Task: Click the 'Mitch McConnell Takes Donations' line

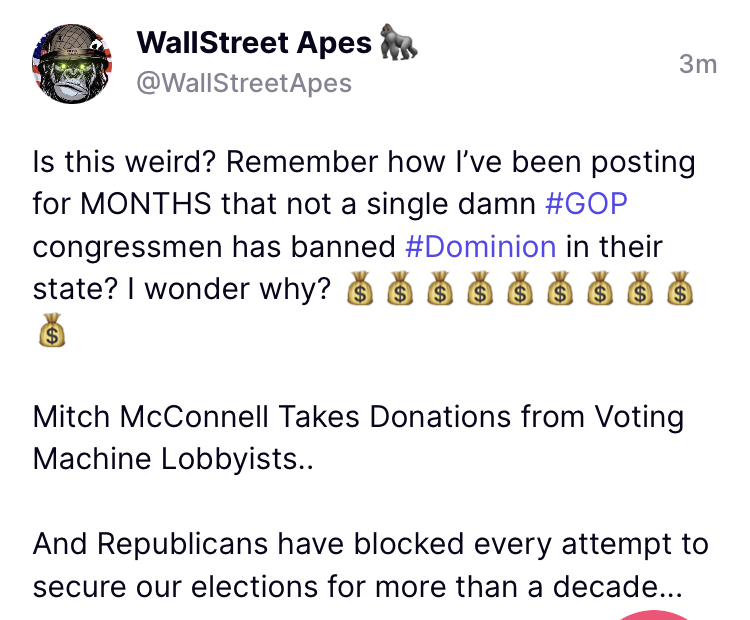Action: (358, 416)
